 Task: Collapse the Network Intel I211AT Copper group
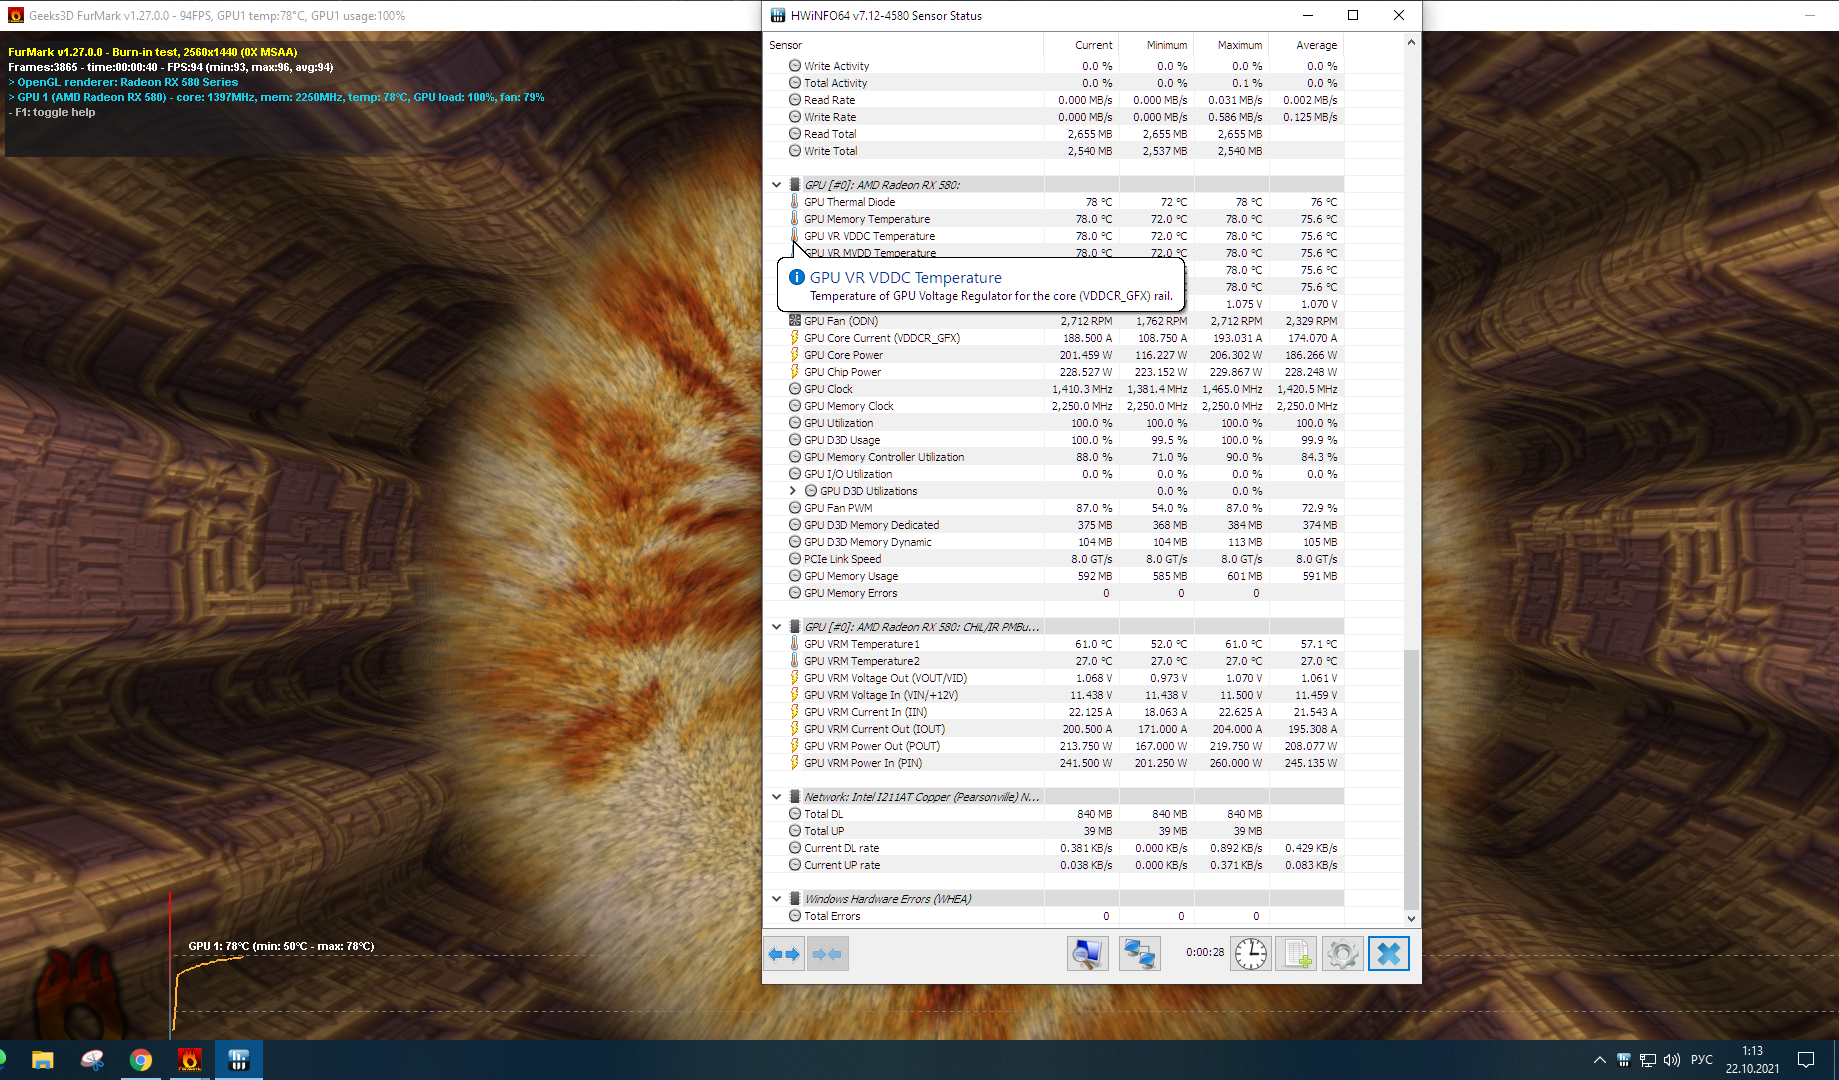pos(776,797)
